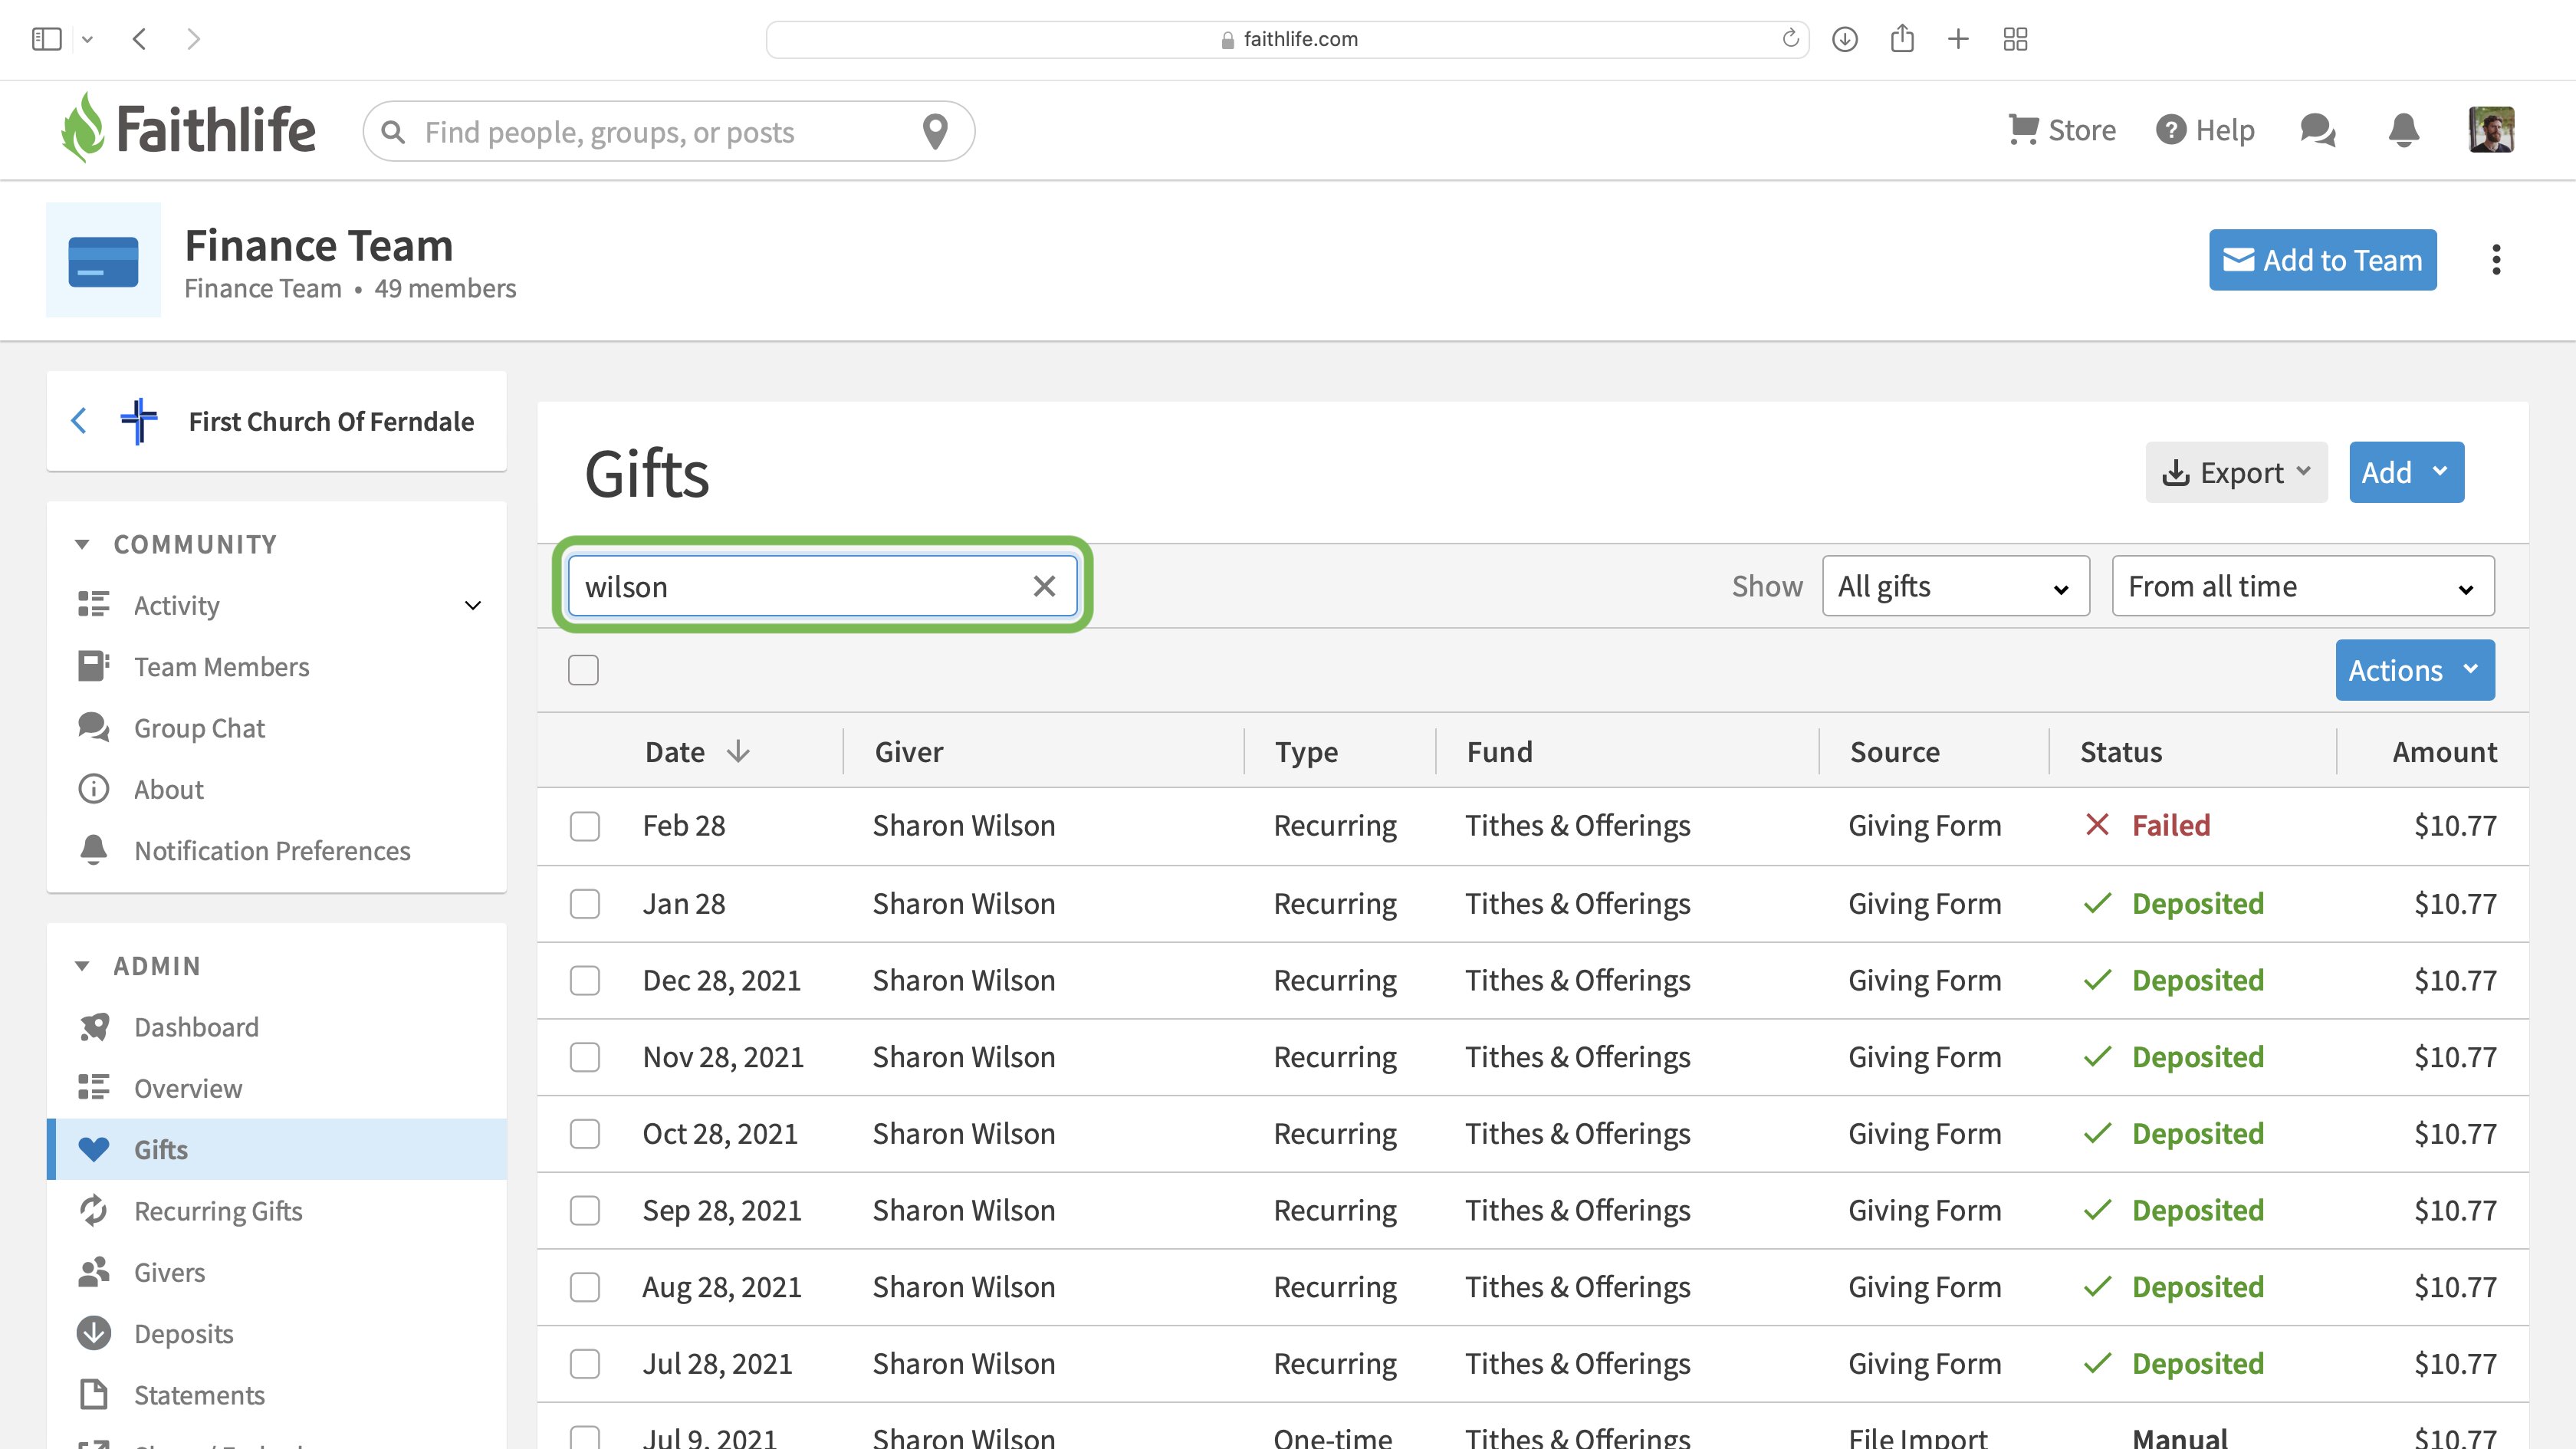Open Team Members in sidebar
2576x1449 pixels.
coord(221,667)
